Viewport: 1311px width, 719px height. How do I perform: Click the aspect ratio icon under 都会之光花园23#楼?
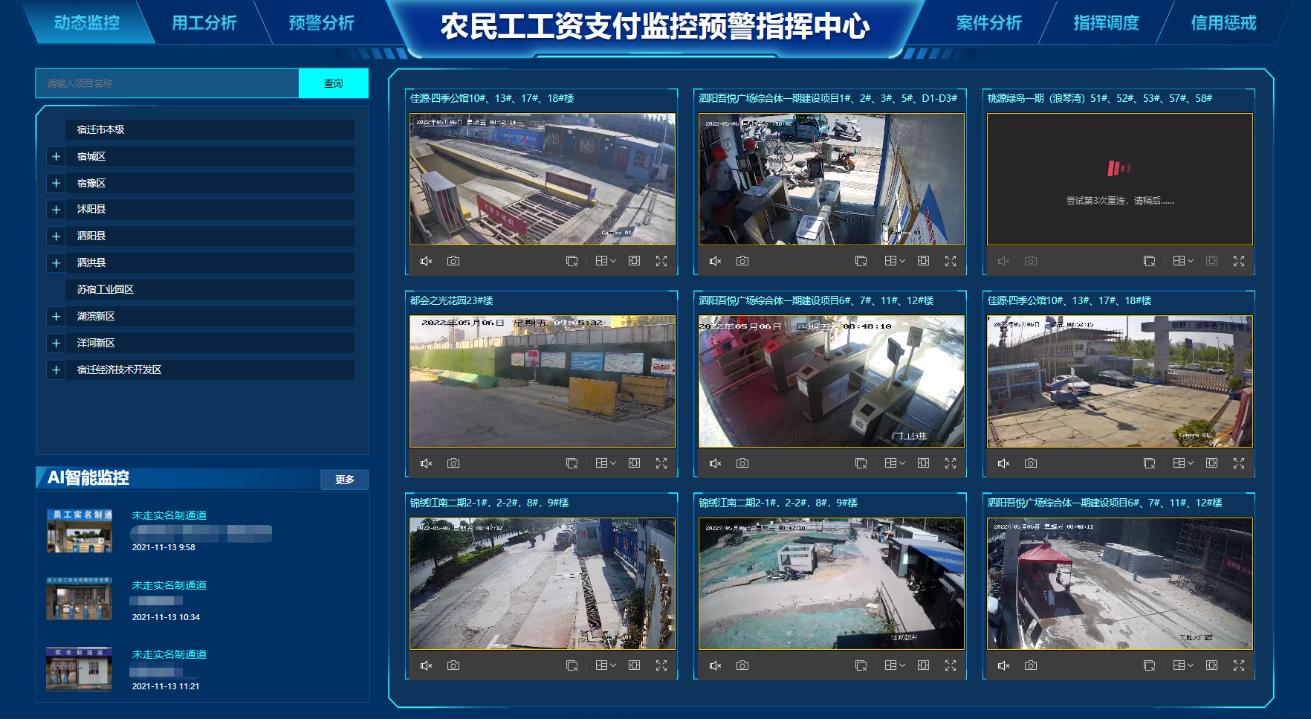pyautogui.click(x=634, y=463)
